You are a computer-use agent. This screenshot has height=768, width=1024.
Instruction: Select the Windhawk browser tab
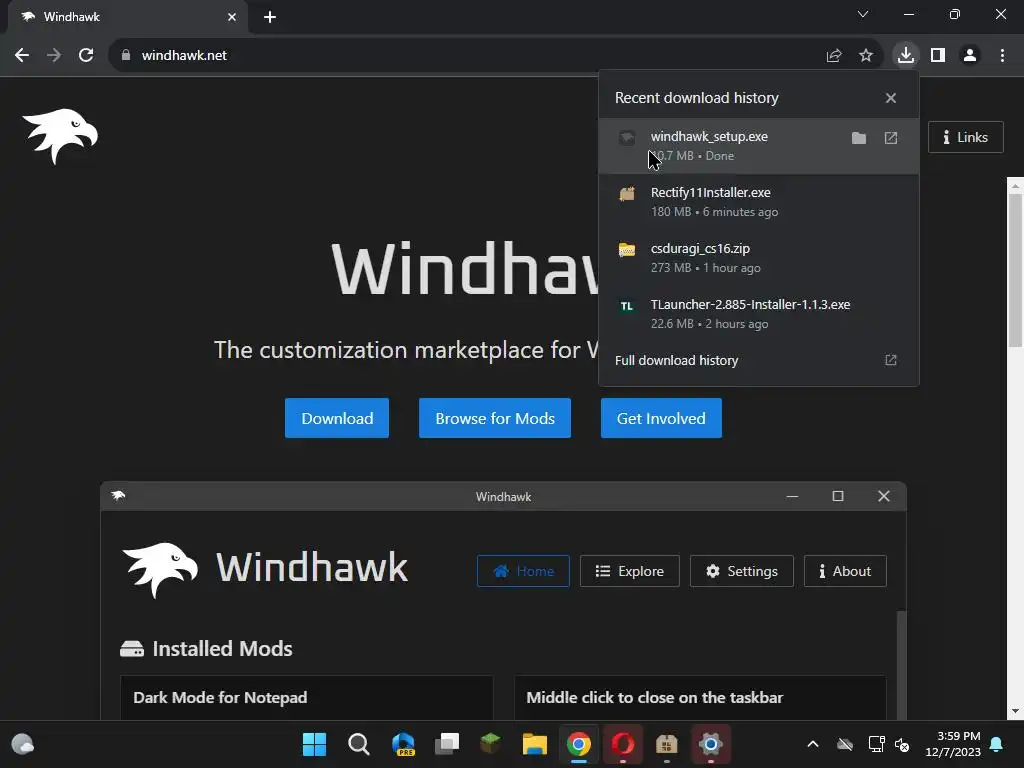pyautogui.click(x=127, y=17)
